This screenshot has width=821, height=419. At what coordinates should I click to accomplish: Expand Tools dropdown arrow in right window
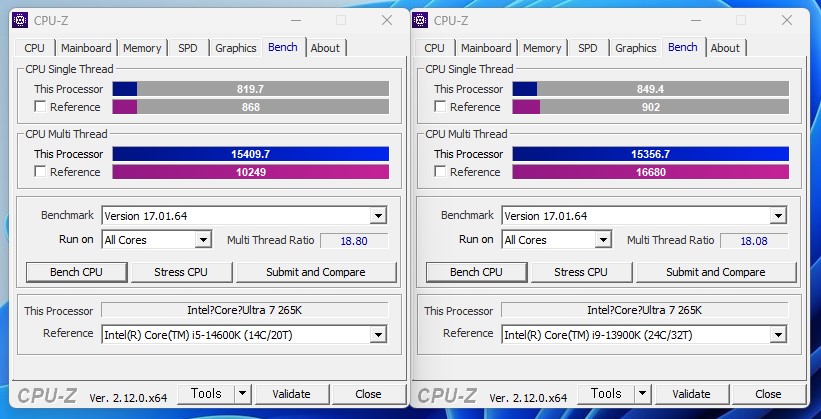[x=642, y=394]
